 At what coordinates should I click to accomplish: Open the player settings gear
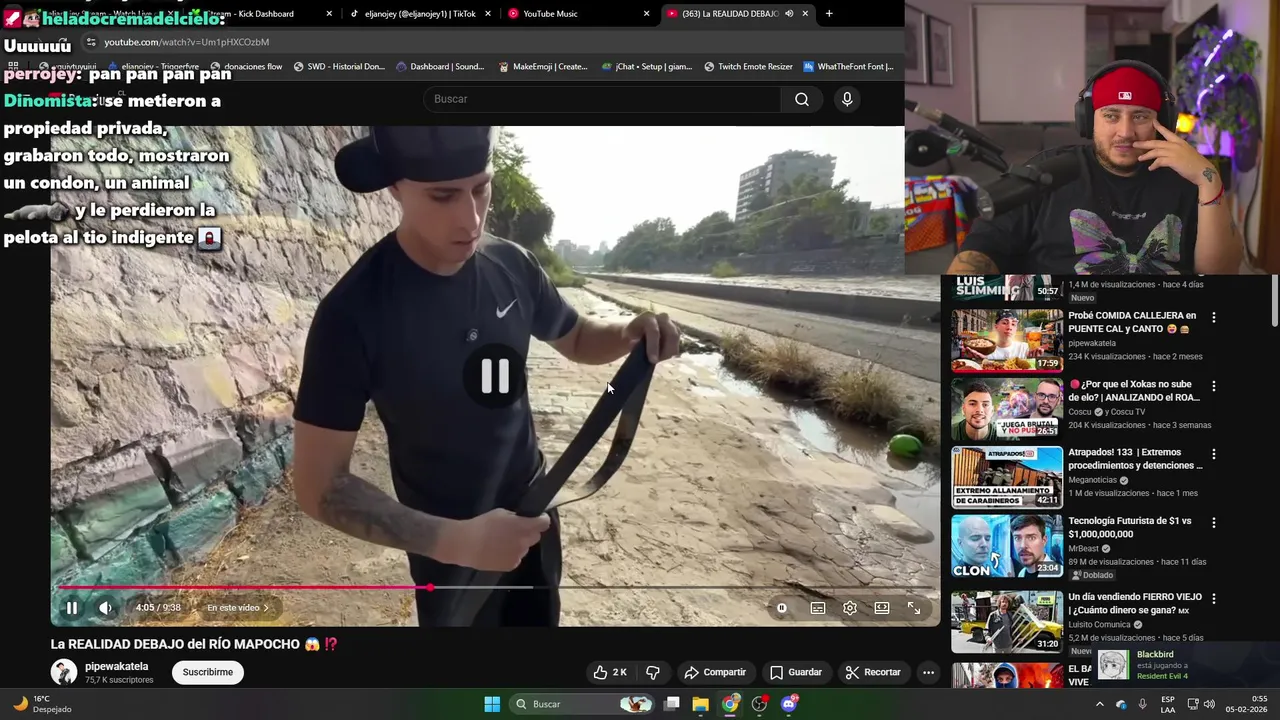tap(850, 608)
